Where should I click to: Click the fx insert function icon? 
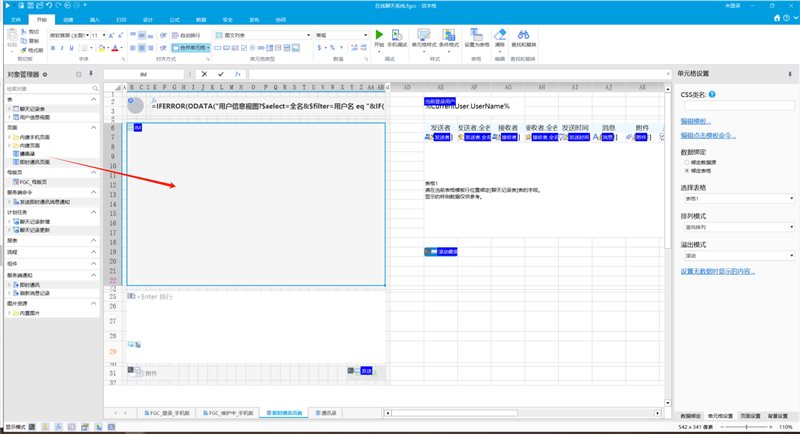coord(237,74)
